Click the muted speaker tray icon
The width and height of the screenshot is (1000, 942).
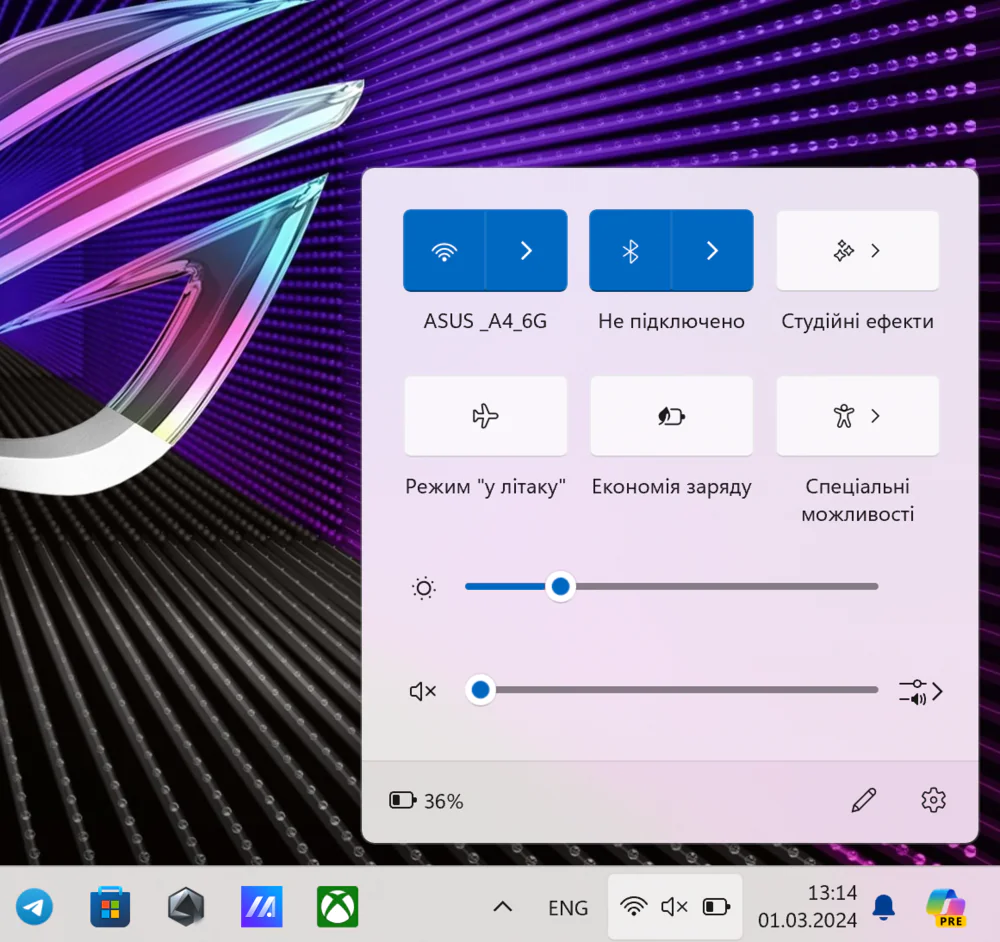[674, 906]
